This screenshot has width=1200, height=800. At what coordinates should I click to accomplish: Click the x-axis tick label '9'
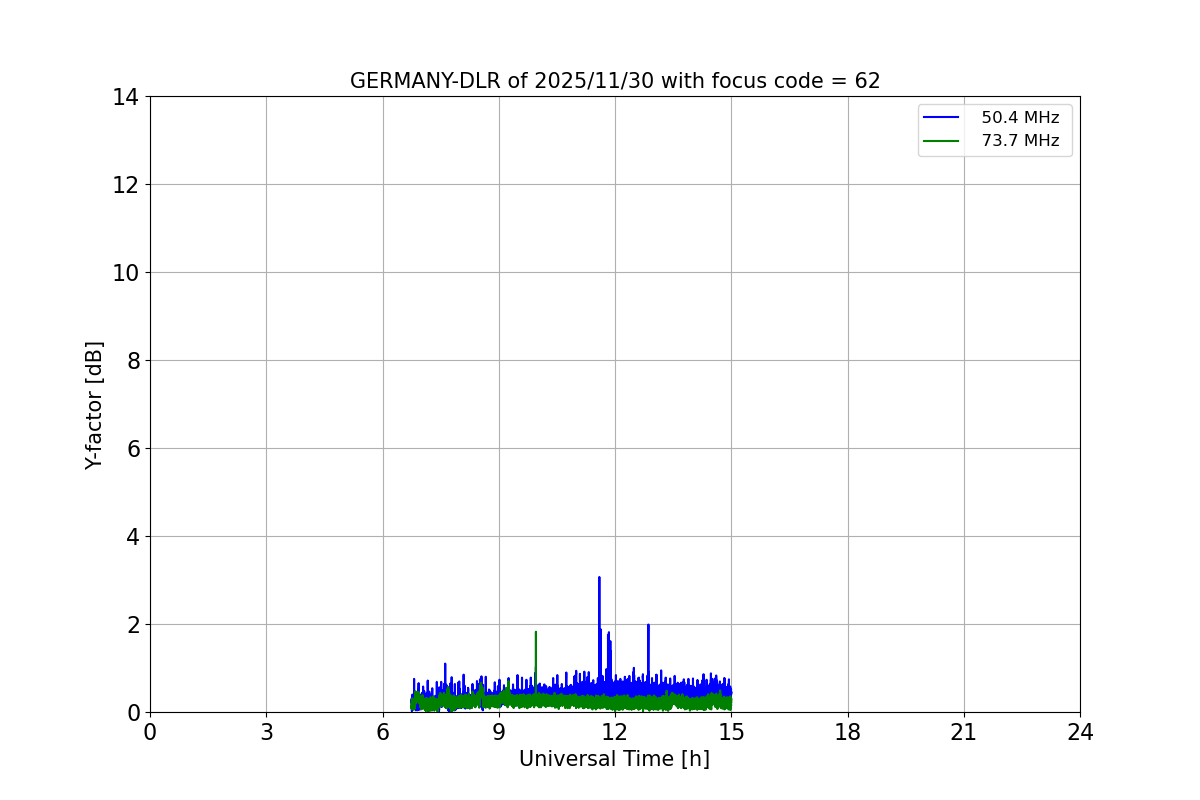pyautogui.click(x=499, y=732)
